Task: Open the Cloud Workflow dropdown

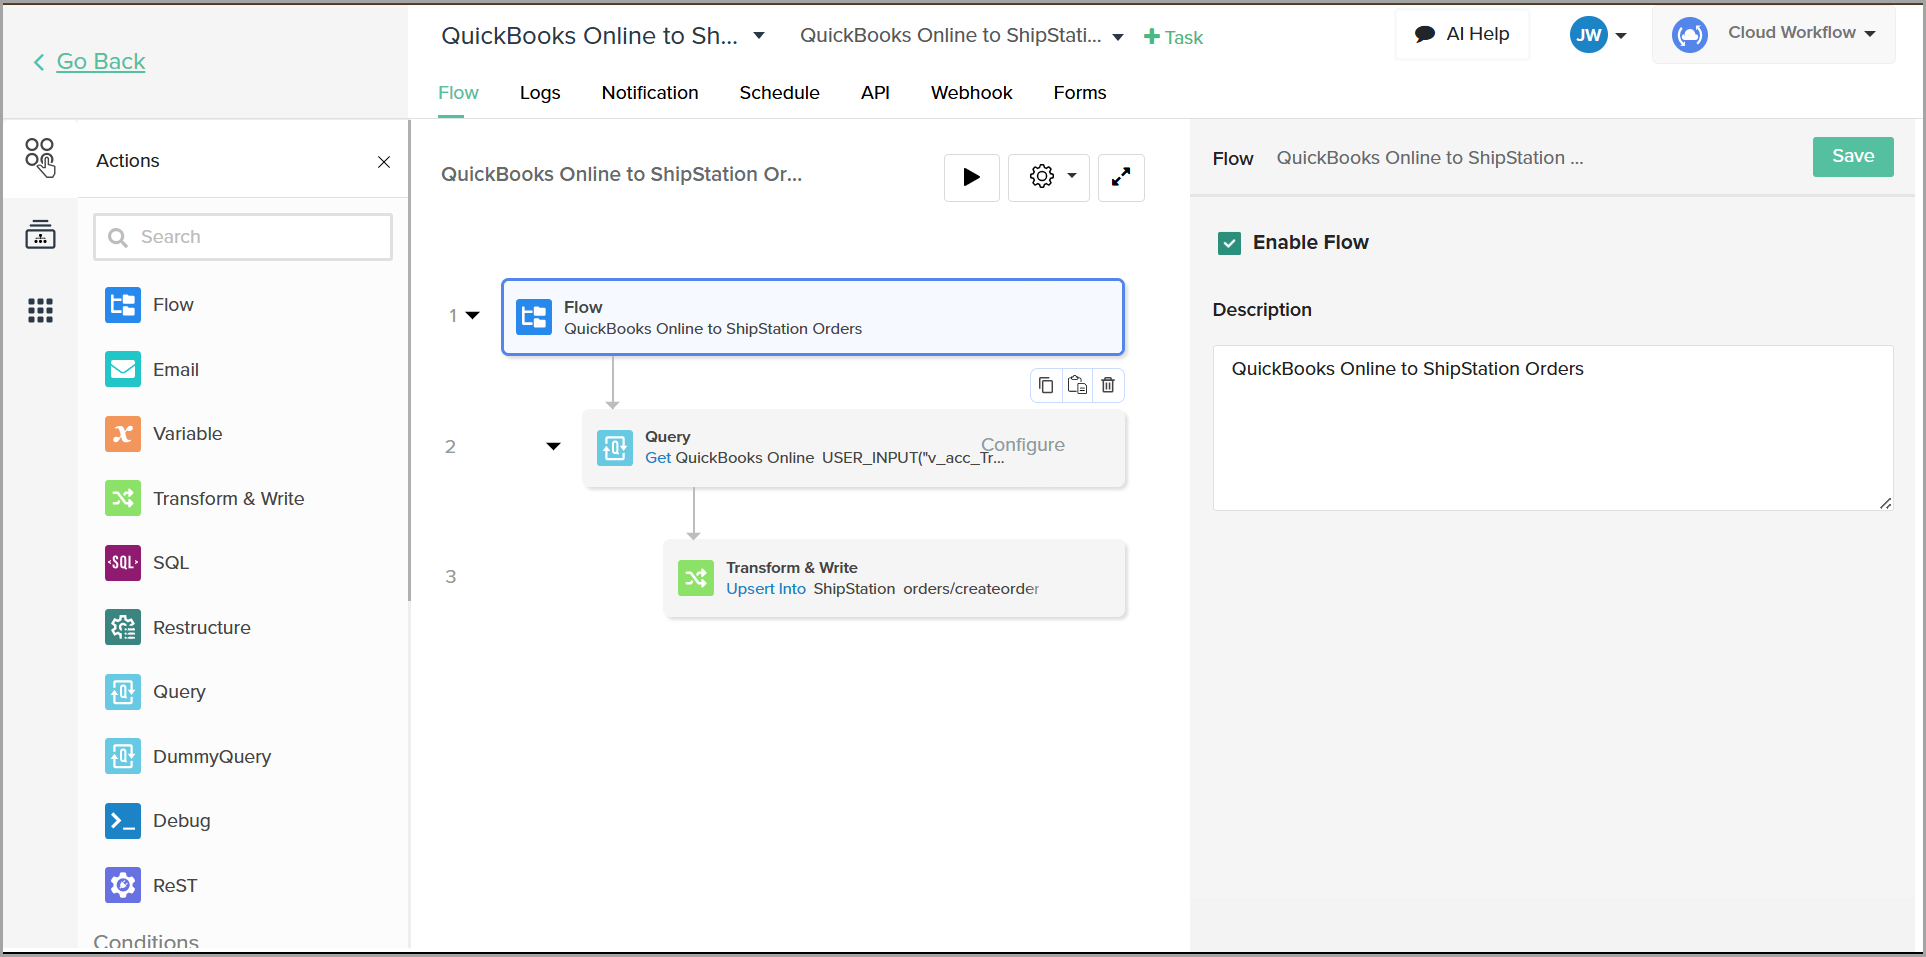Action: (x=1800, y=33)
